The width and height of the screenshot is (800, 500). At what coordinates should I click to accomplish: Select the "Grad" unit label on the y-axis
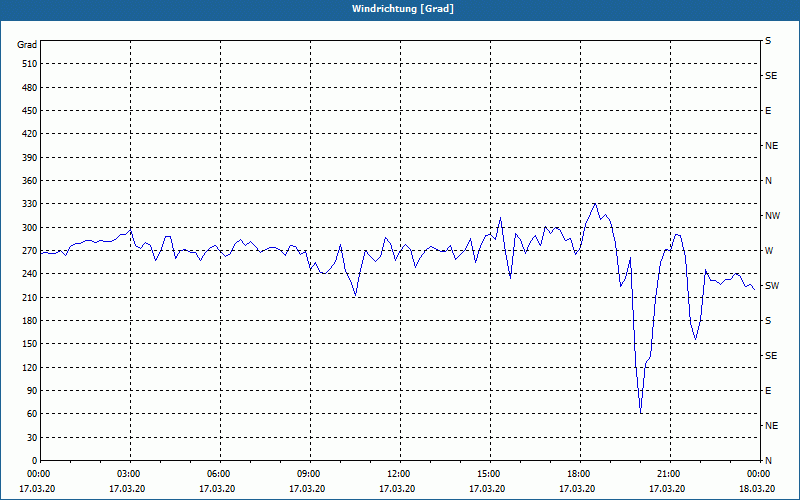click(27, 45)
